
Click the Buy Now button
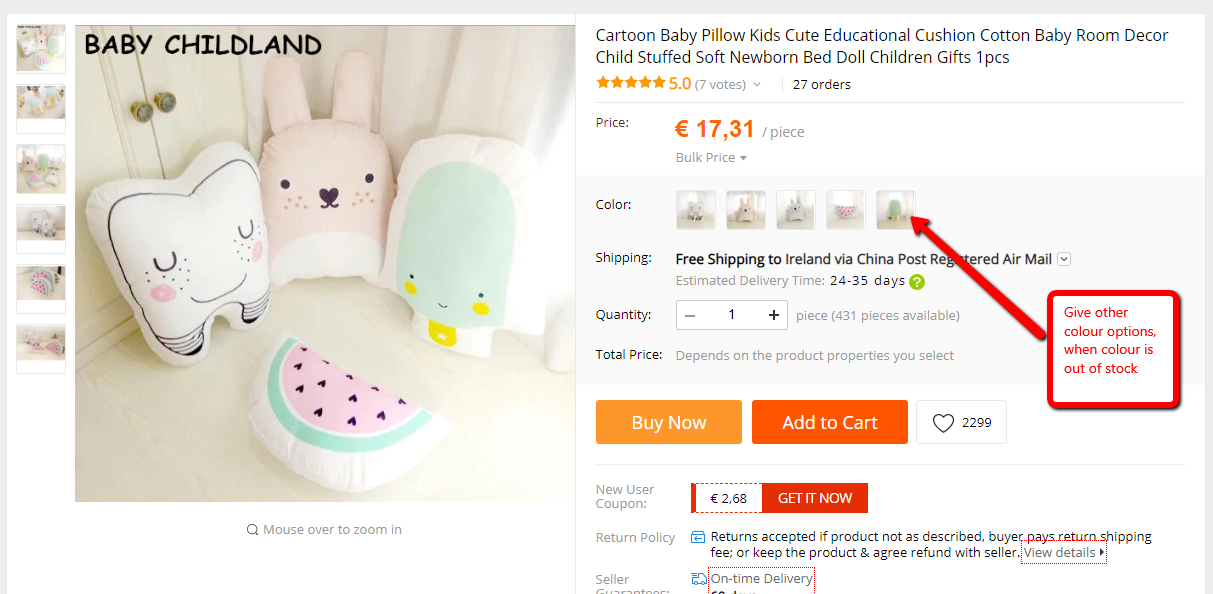tap(668, 421)
